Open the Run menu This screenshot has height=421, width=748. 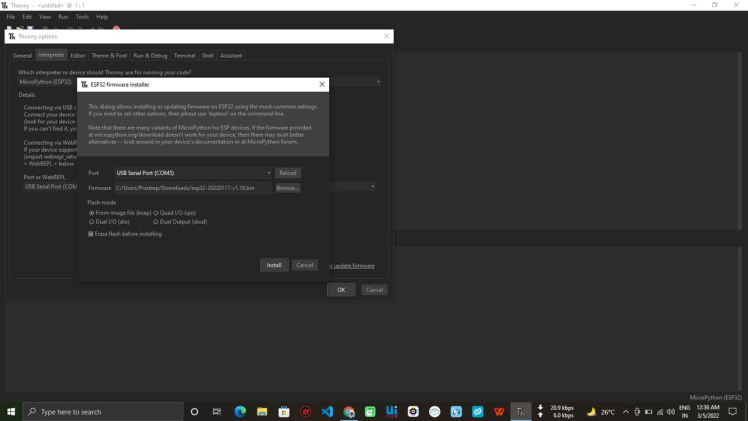63,17
